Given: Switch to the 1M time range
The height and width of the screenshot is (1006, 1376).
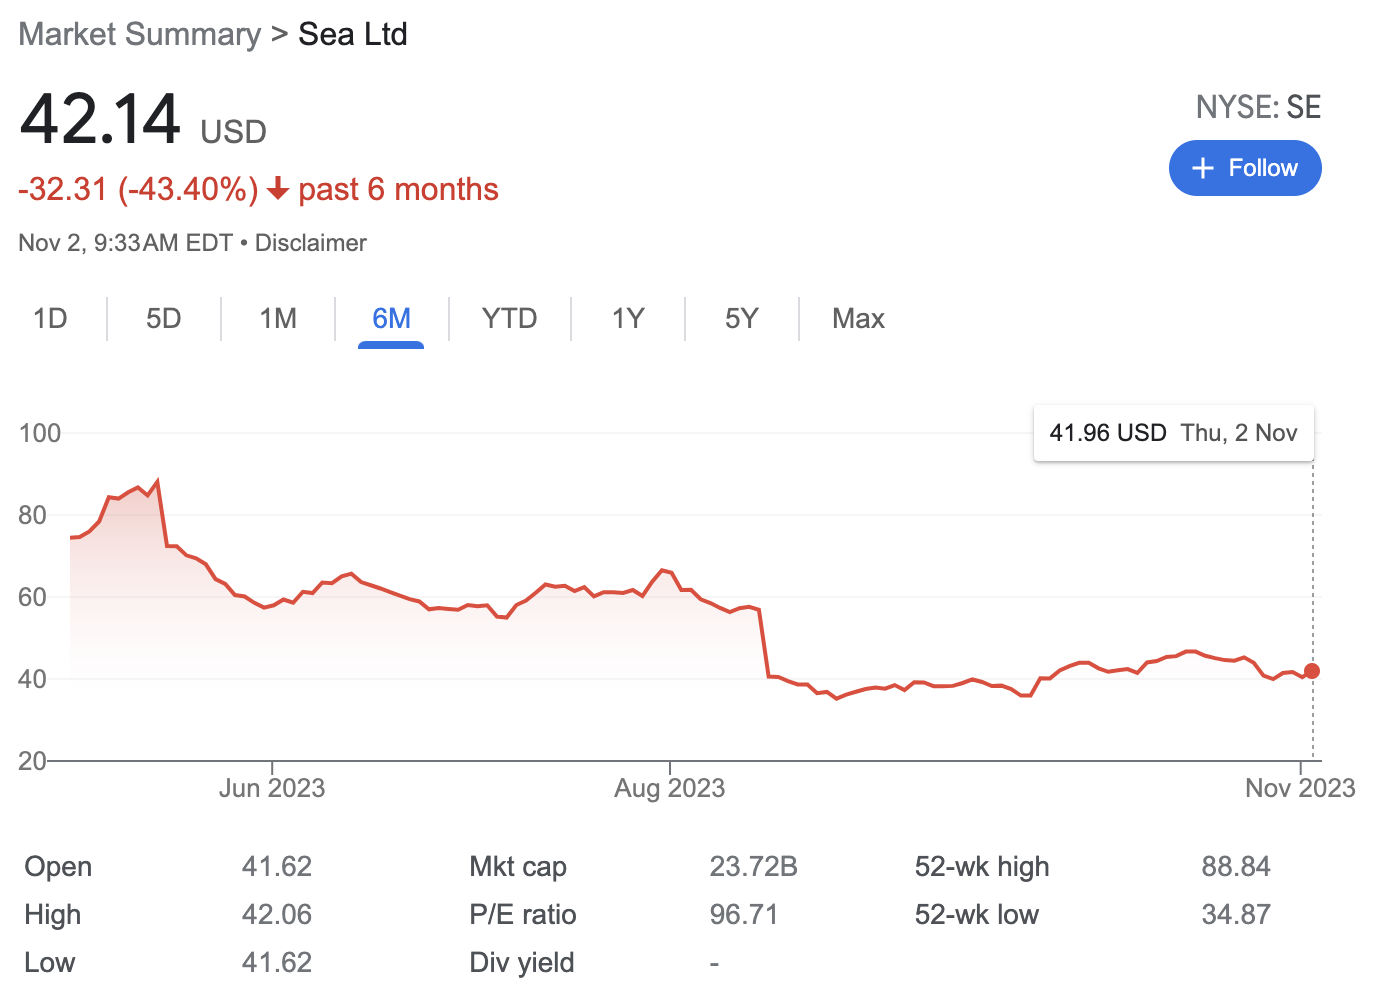Looking at the screenshot, I should tap(278, 319).
